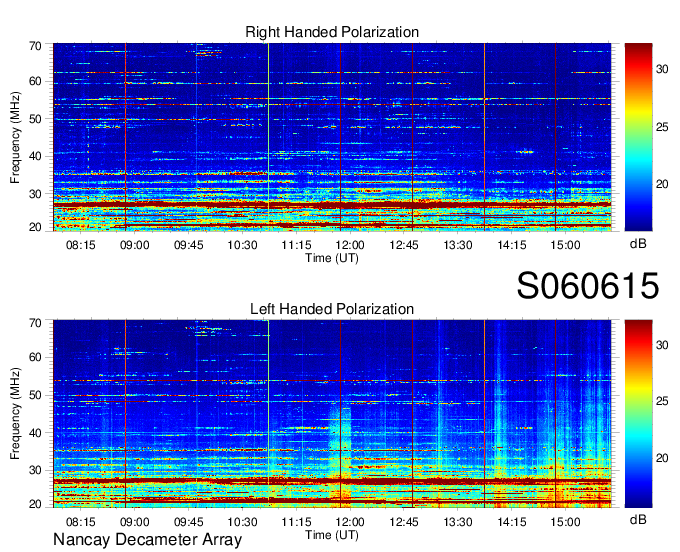680x552 pixels.
Task: Select the 12:00 tick on top plot's time axis
Action: coord(350,245)
